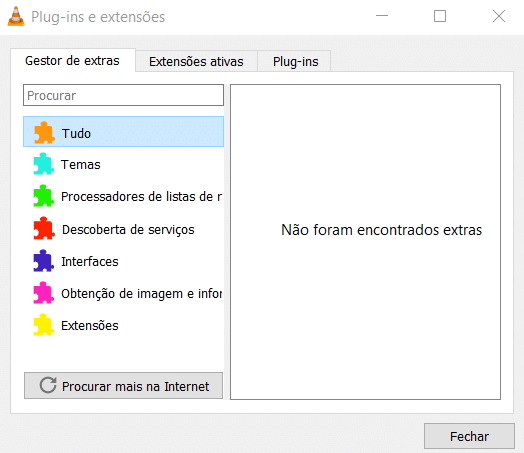Viewport: 524px width, 453px height.
Task: Click the refresh arrow icon in the Internet button
Action: click(x=48, y=385)
